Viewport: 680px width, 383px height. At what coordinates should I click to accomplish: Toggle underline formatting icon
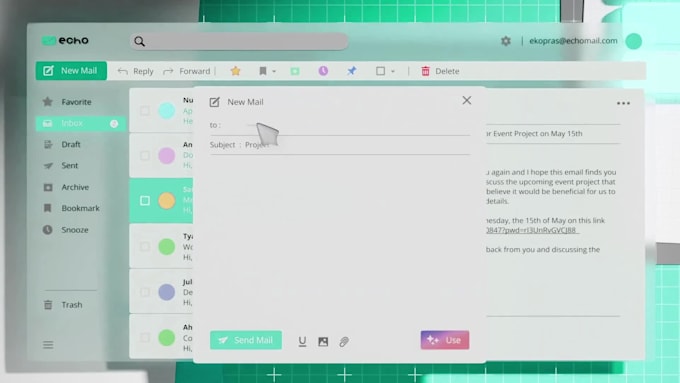click(302, 341)
